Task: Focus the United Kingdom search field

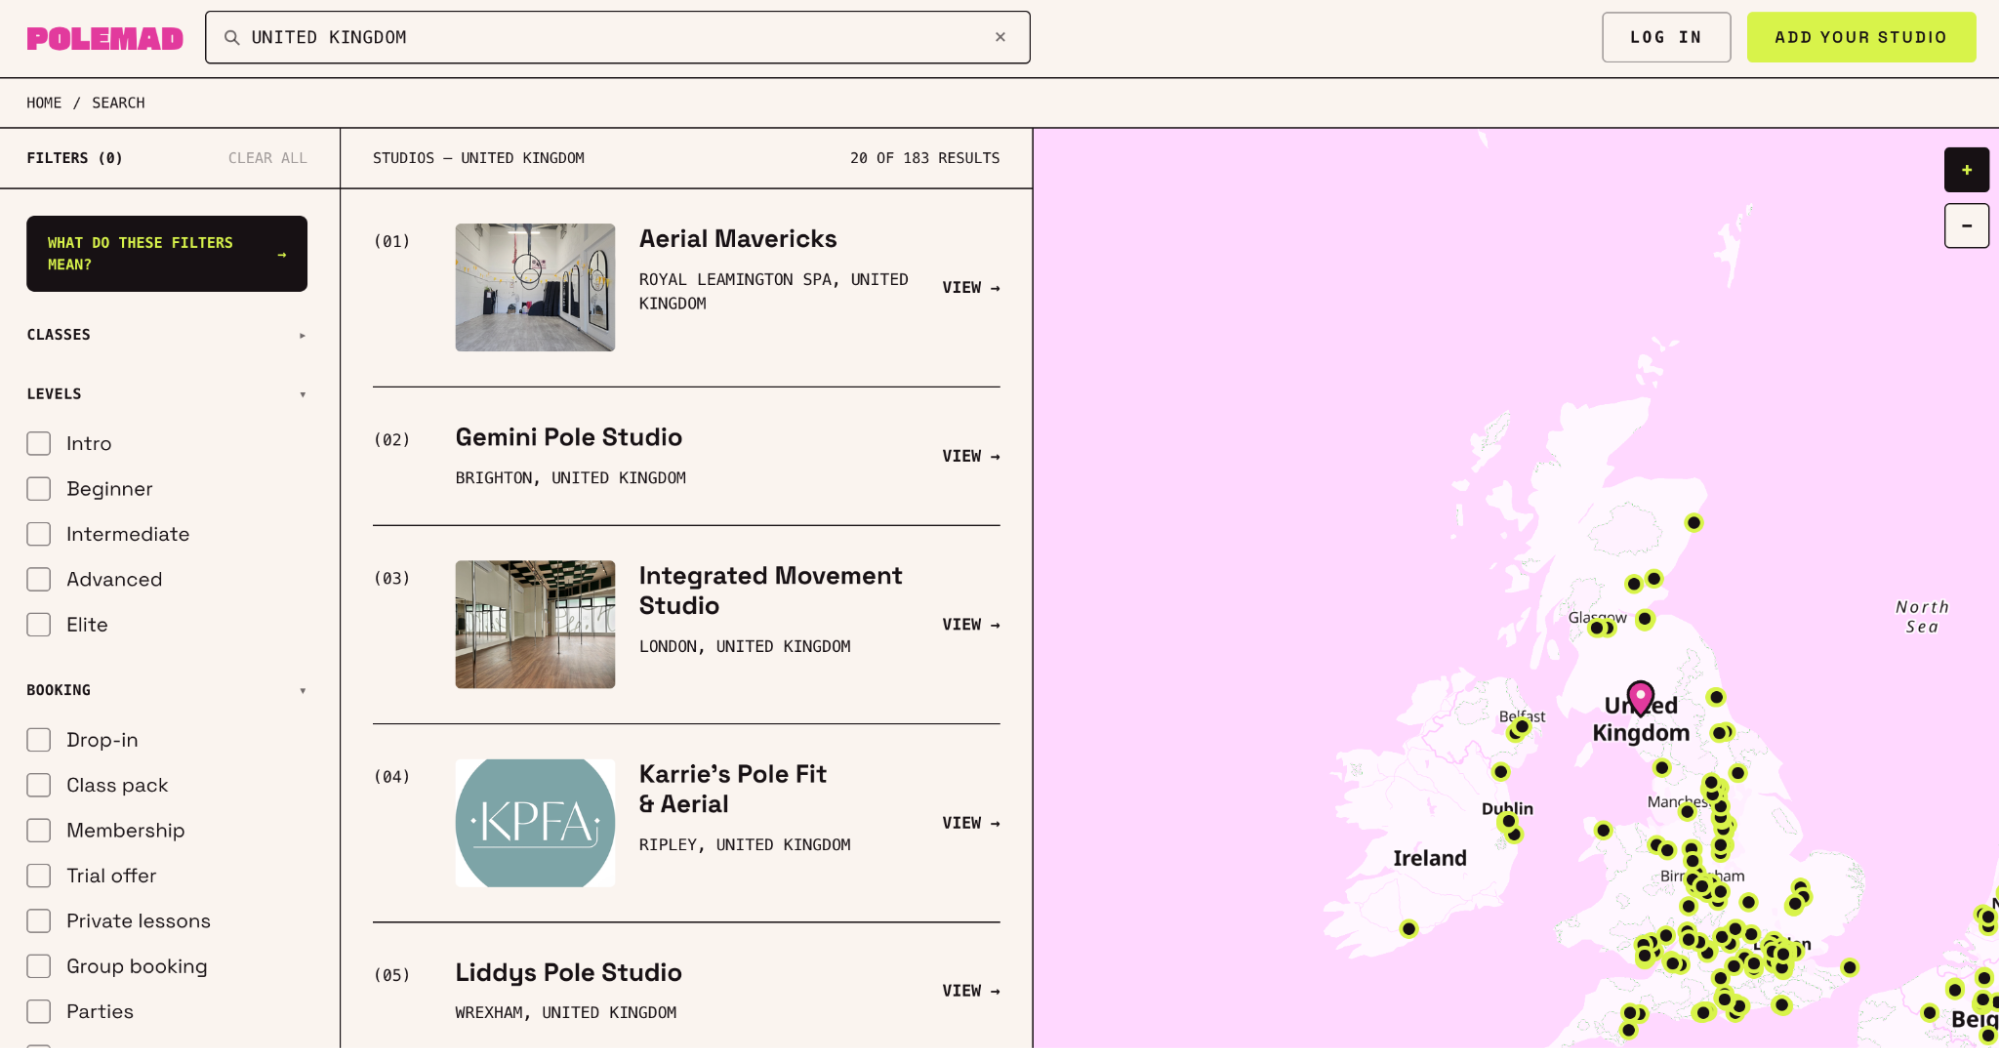Action: [x=618, y=37]
